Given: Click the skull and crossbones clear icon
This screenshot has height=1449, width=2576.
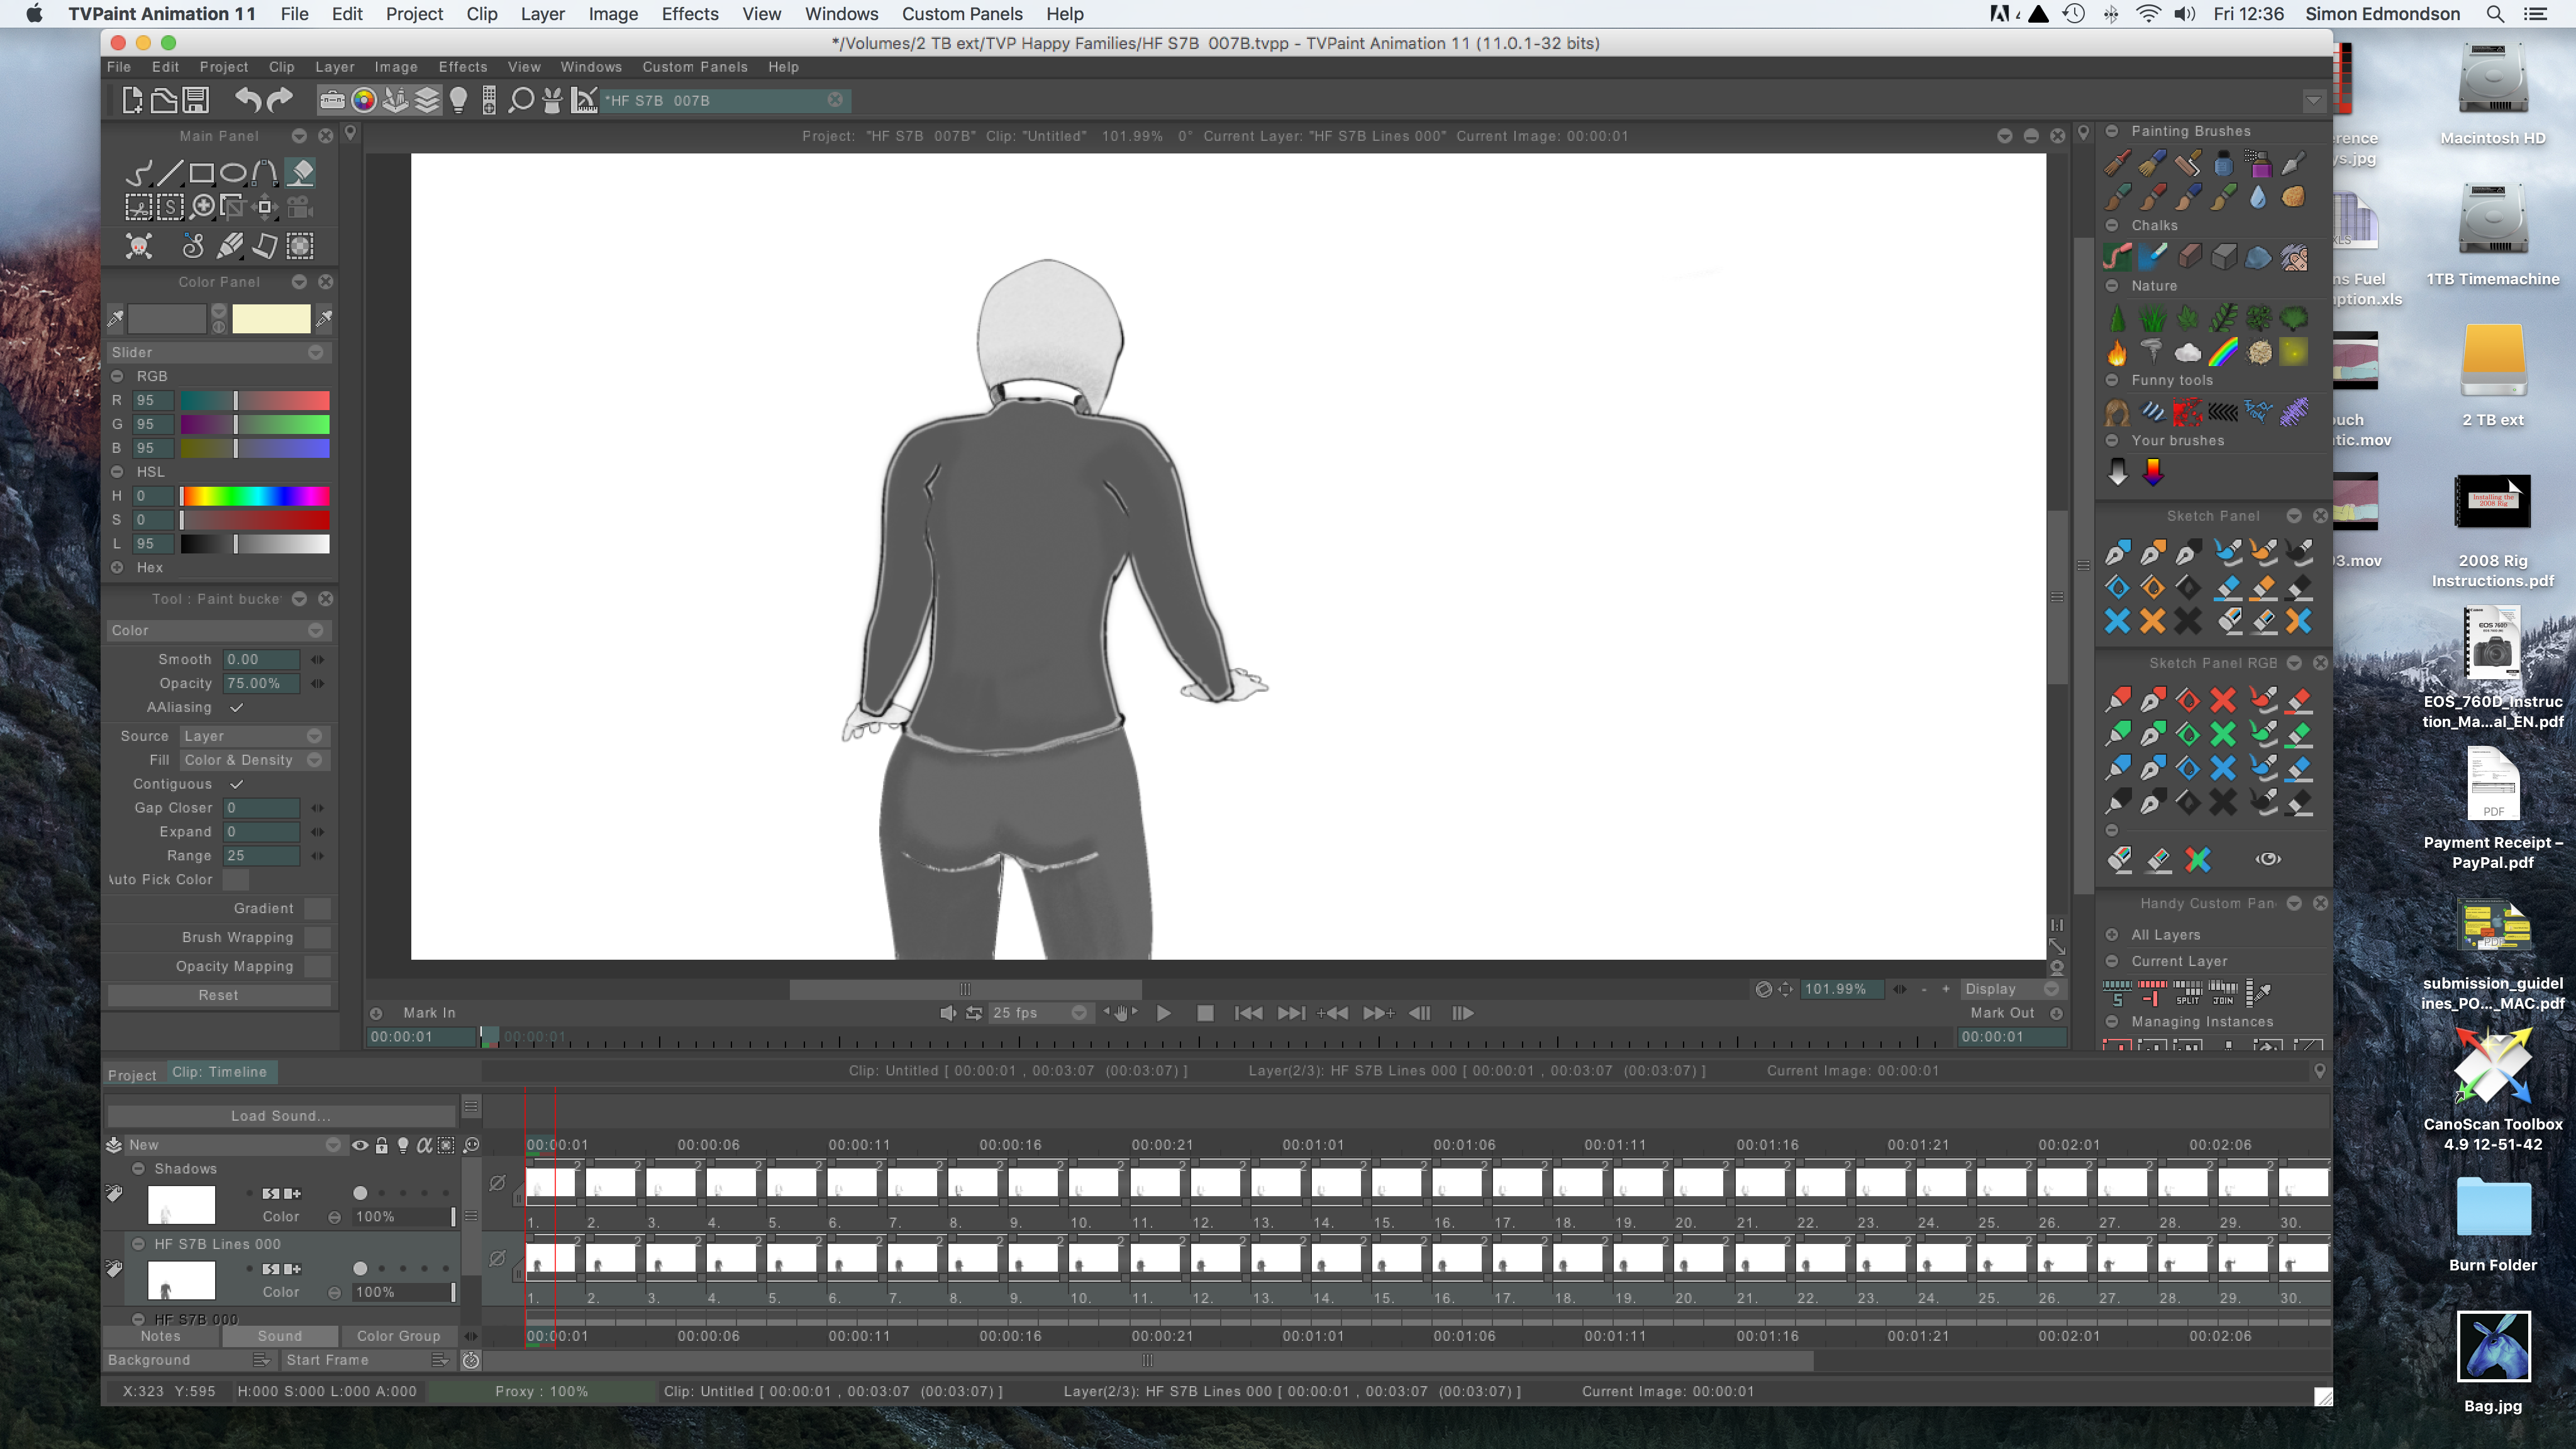Looking at the screenshot, I should click(139, 246).
